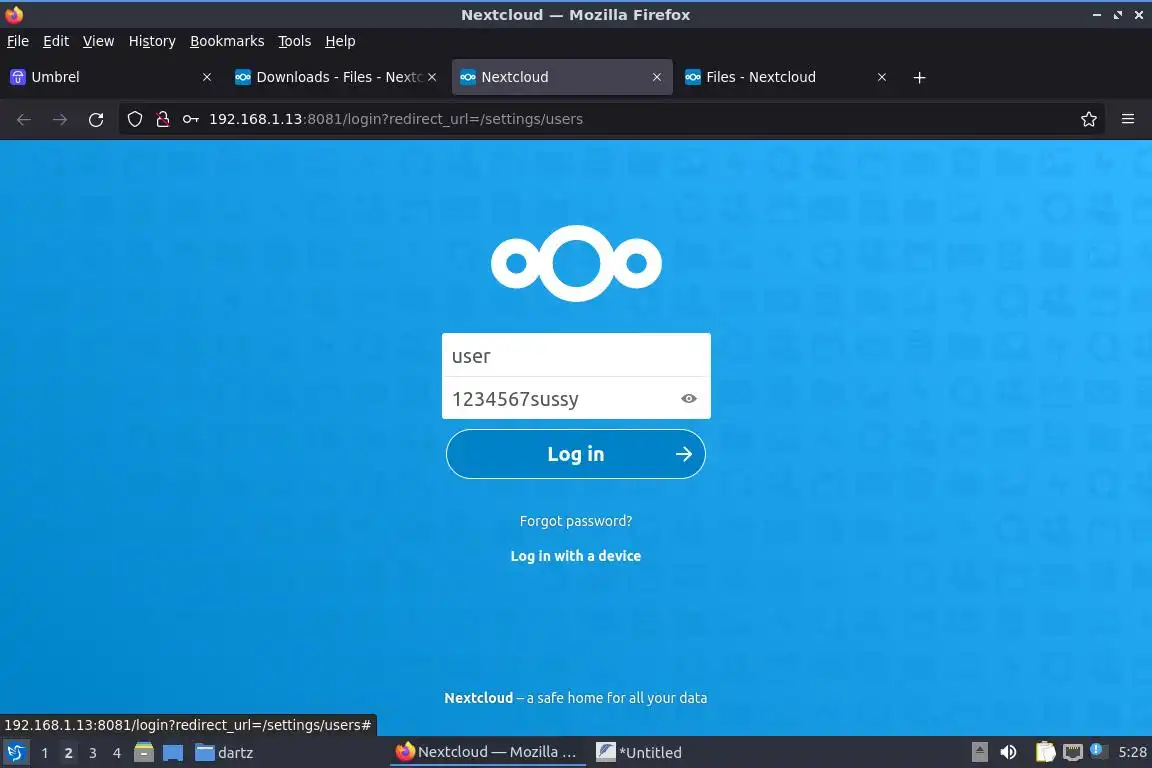Click the Firefox logo in title bar
Viewport: 1152px width, 768px height.
click(x=14, y=15)
